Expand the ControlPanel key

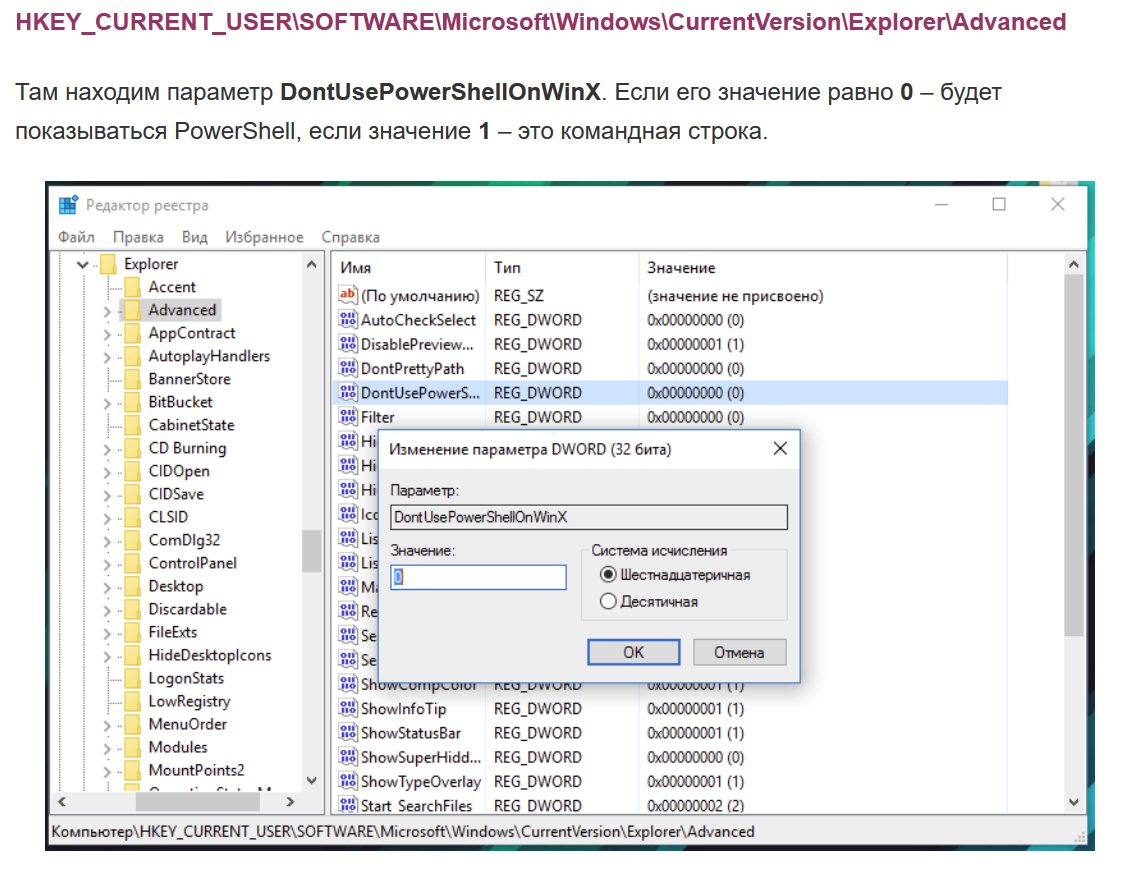coord(107,564)
